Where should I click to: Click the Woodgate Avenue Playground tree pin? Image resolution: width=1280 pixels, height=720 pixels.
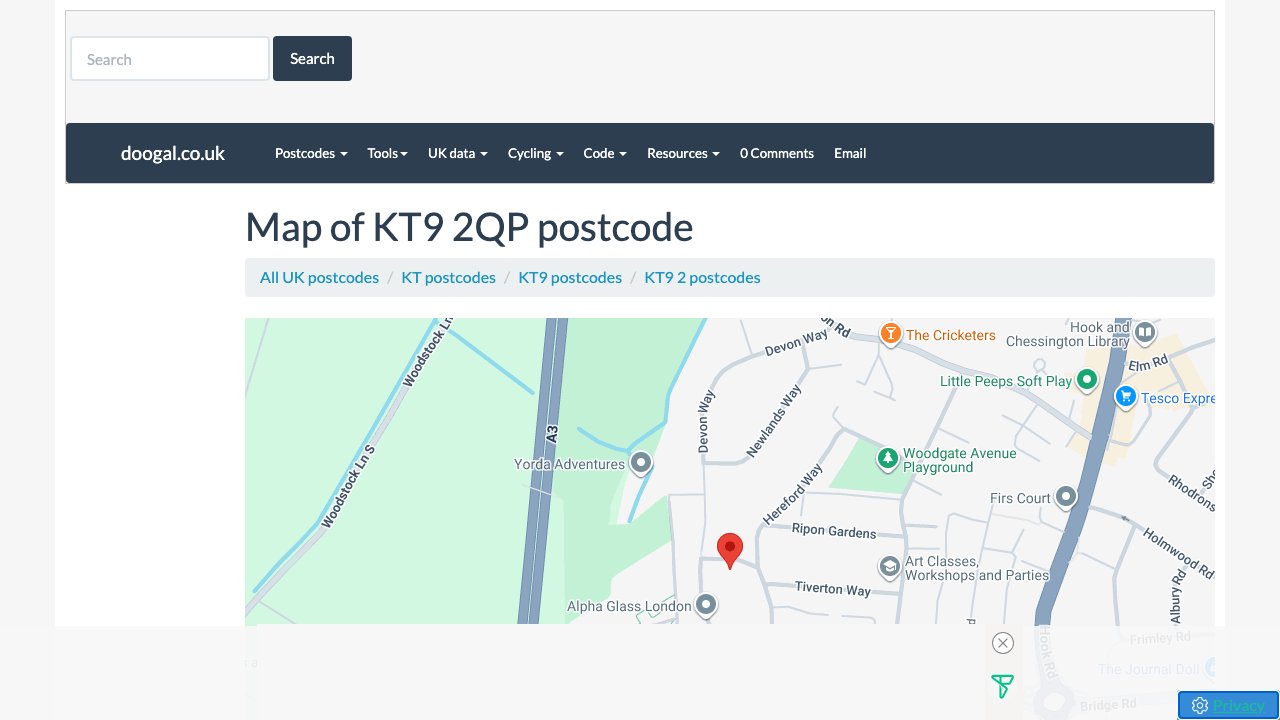(x=887, y=458)
